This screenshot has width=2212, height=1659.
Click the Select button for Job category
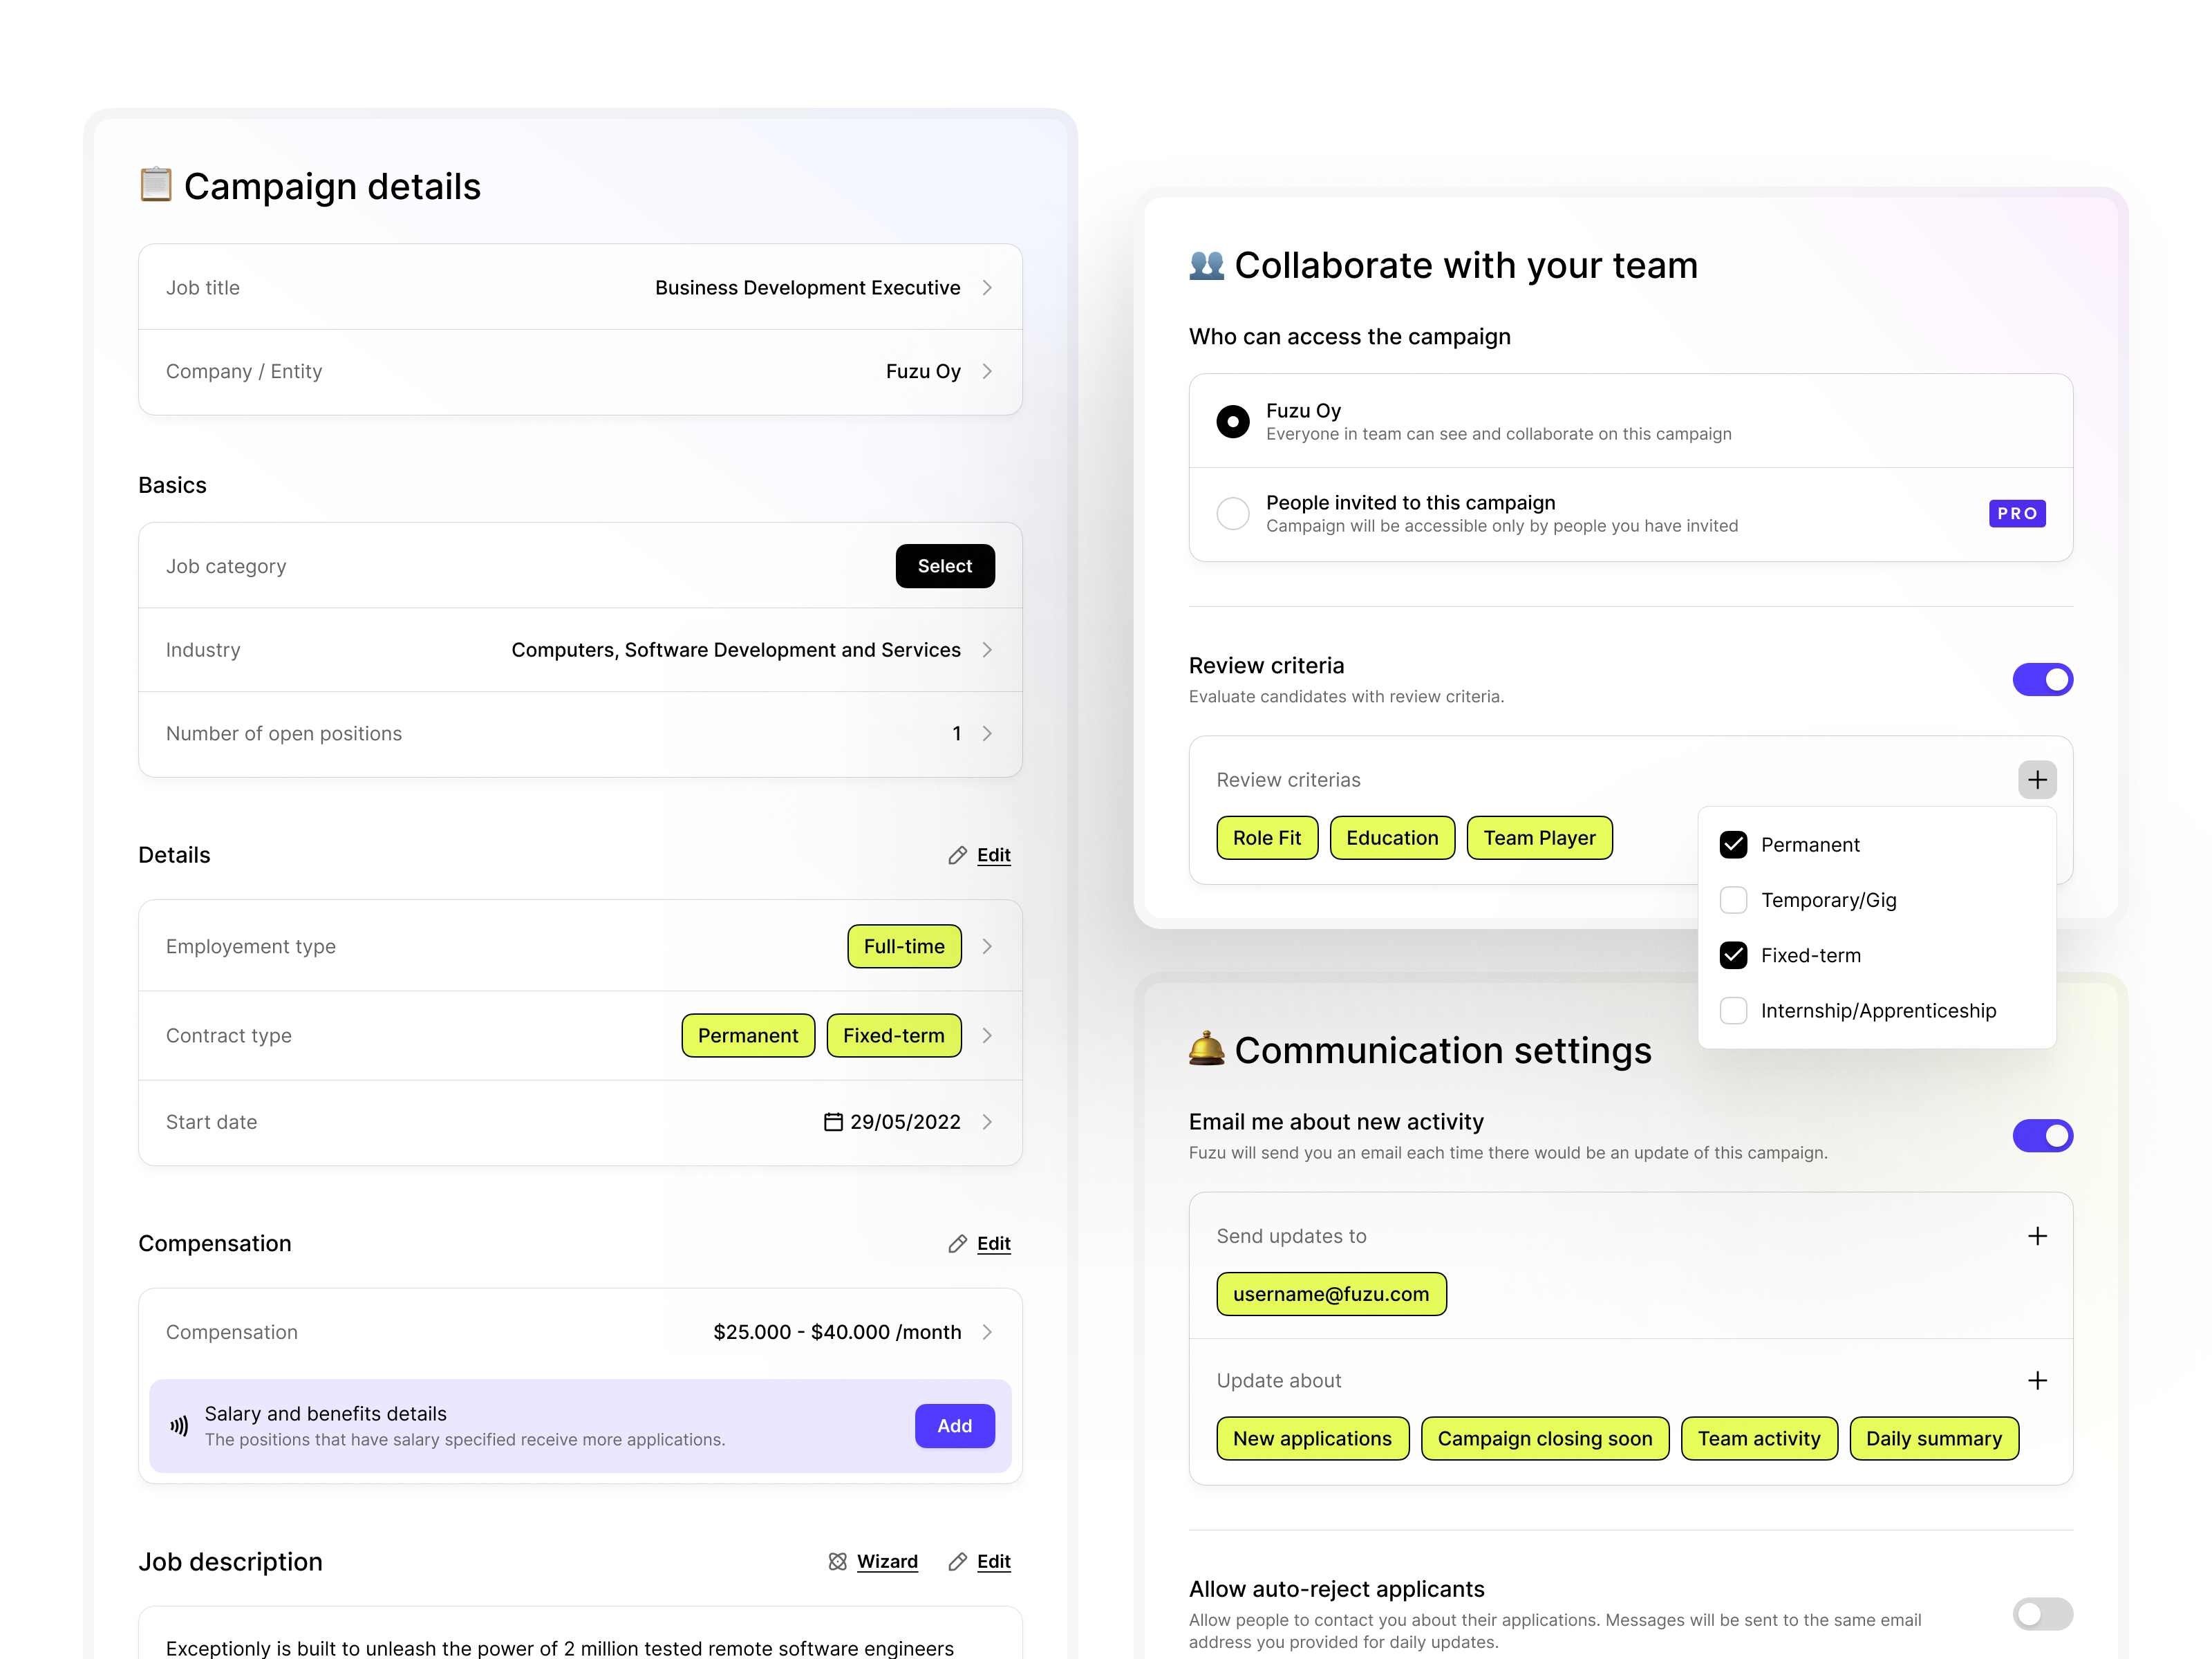click(945, 565)
